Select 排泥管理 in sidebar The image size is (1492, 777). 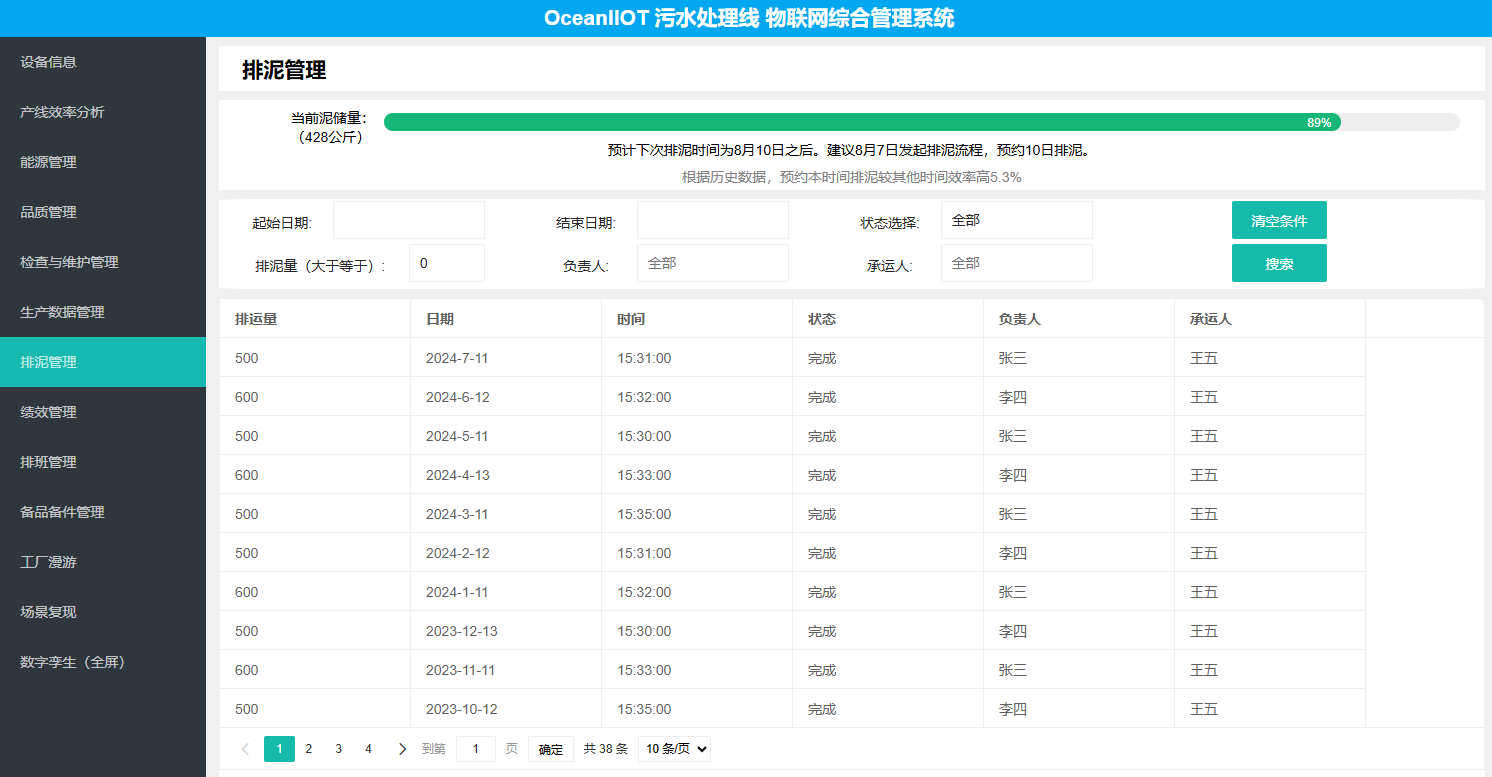click(x=103, y=362)
